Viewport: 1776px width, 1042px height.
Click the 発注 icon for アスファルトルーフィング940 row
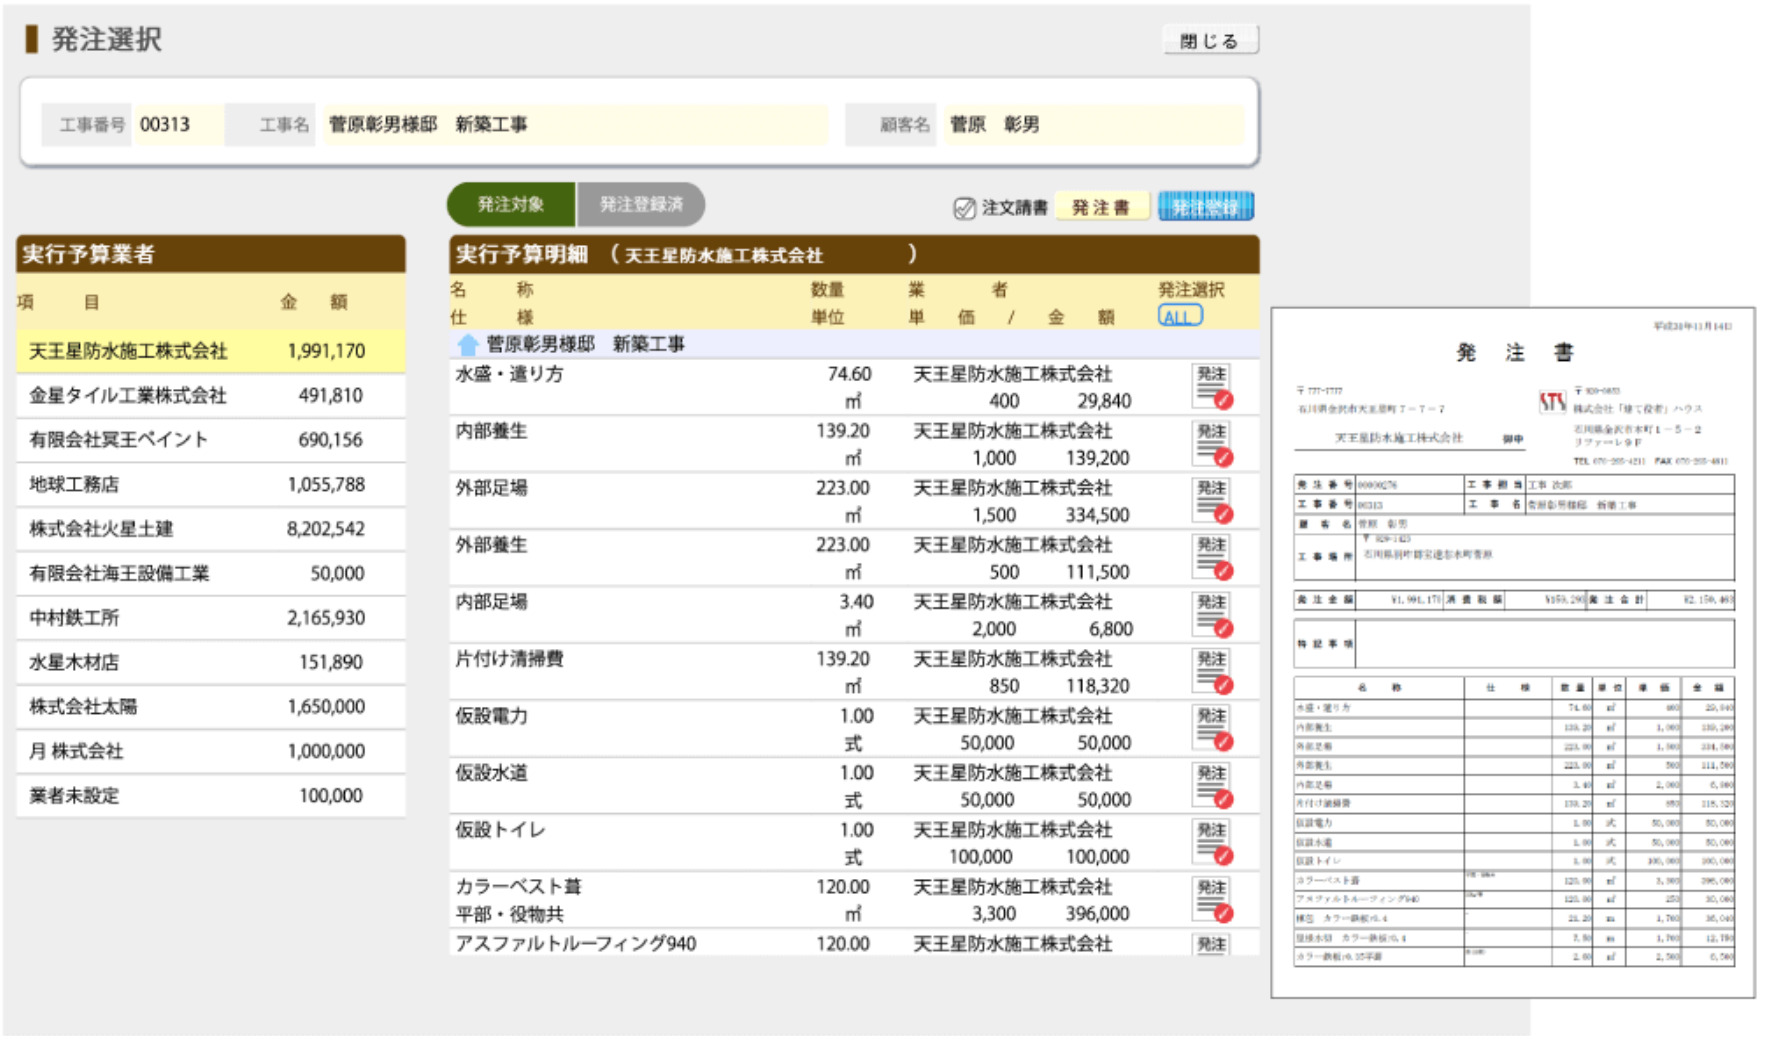point(1212,944)
